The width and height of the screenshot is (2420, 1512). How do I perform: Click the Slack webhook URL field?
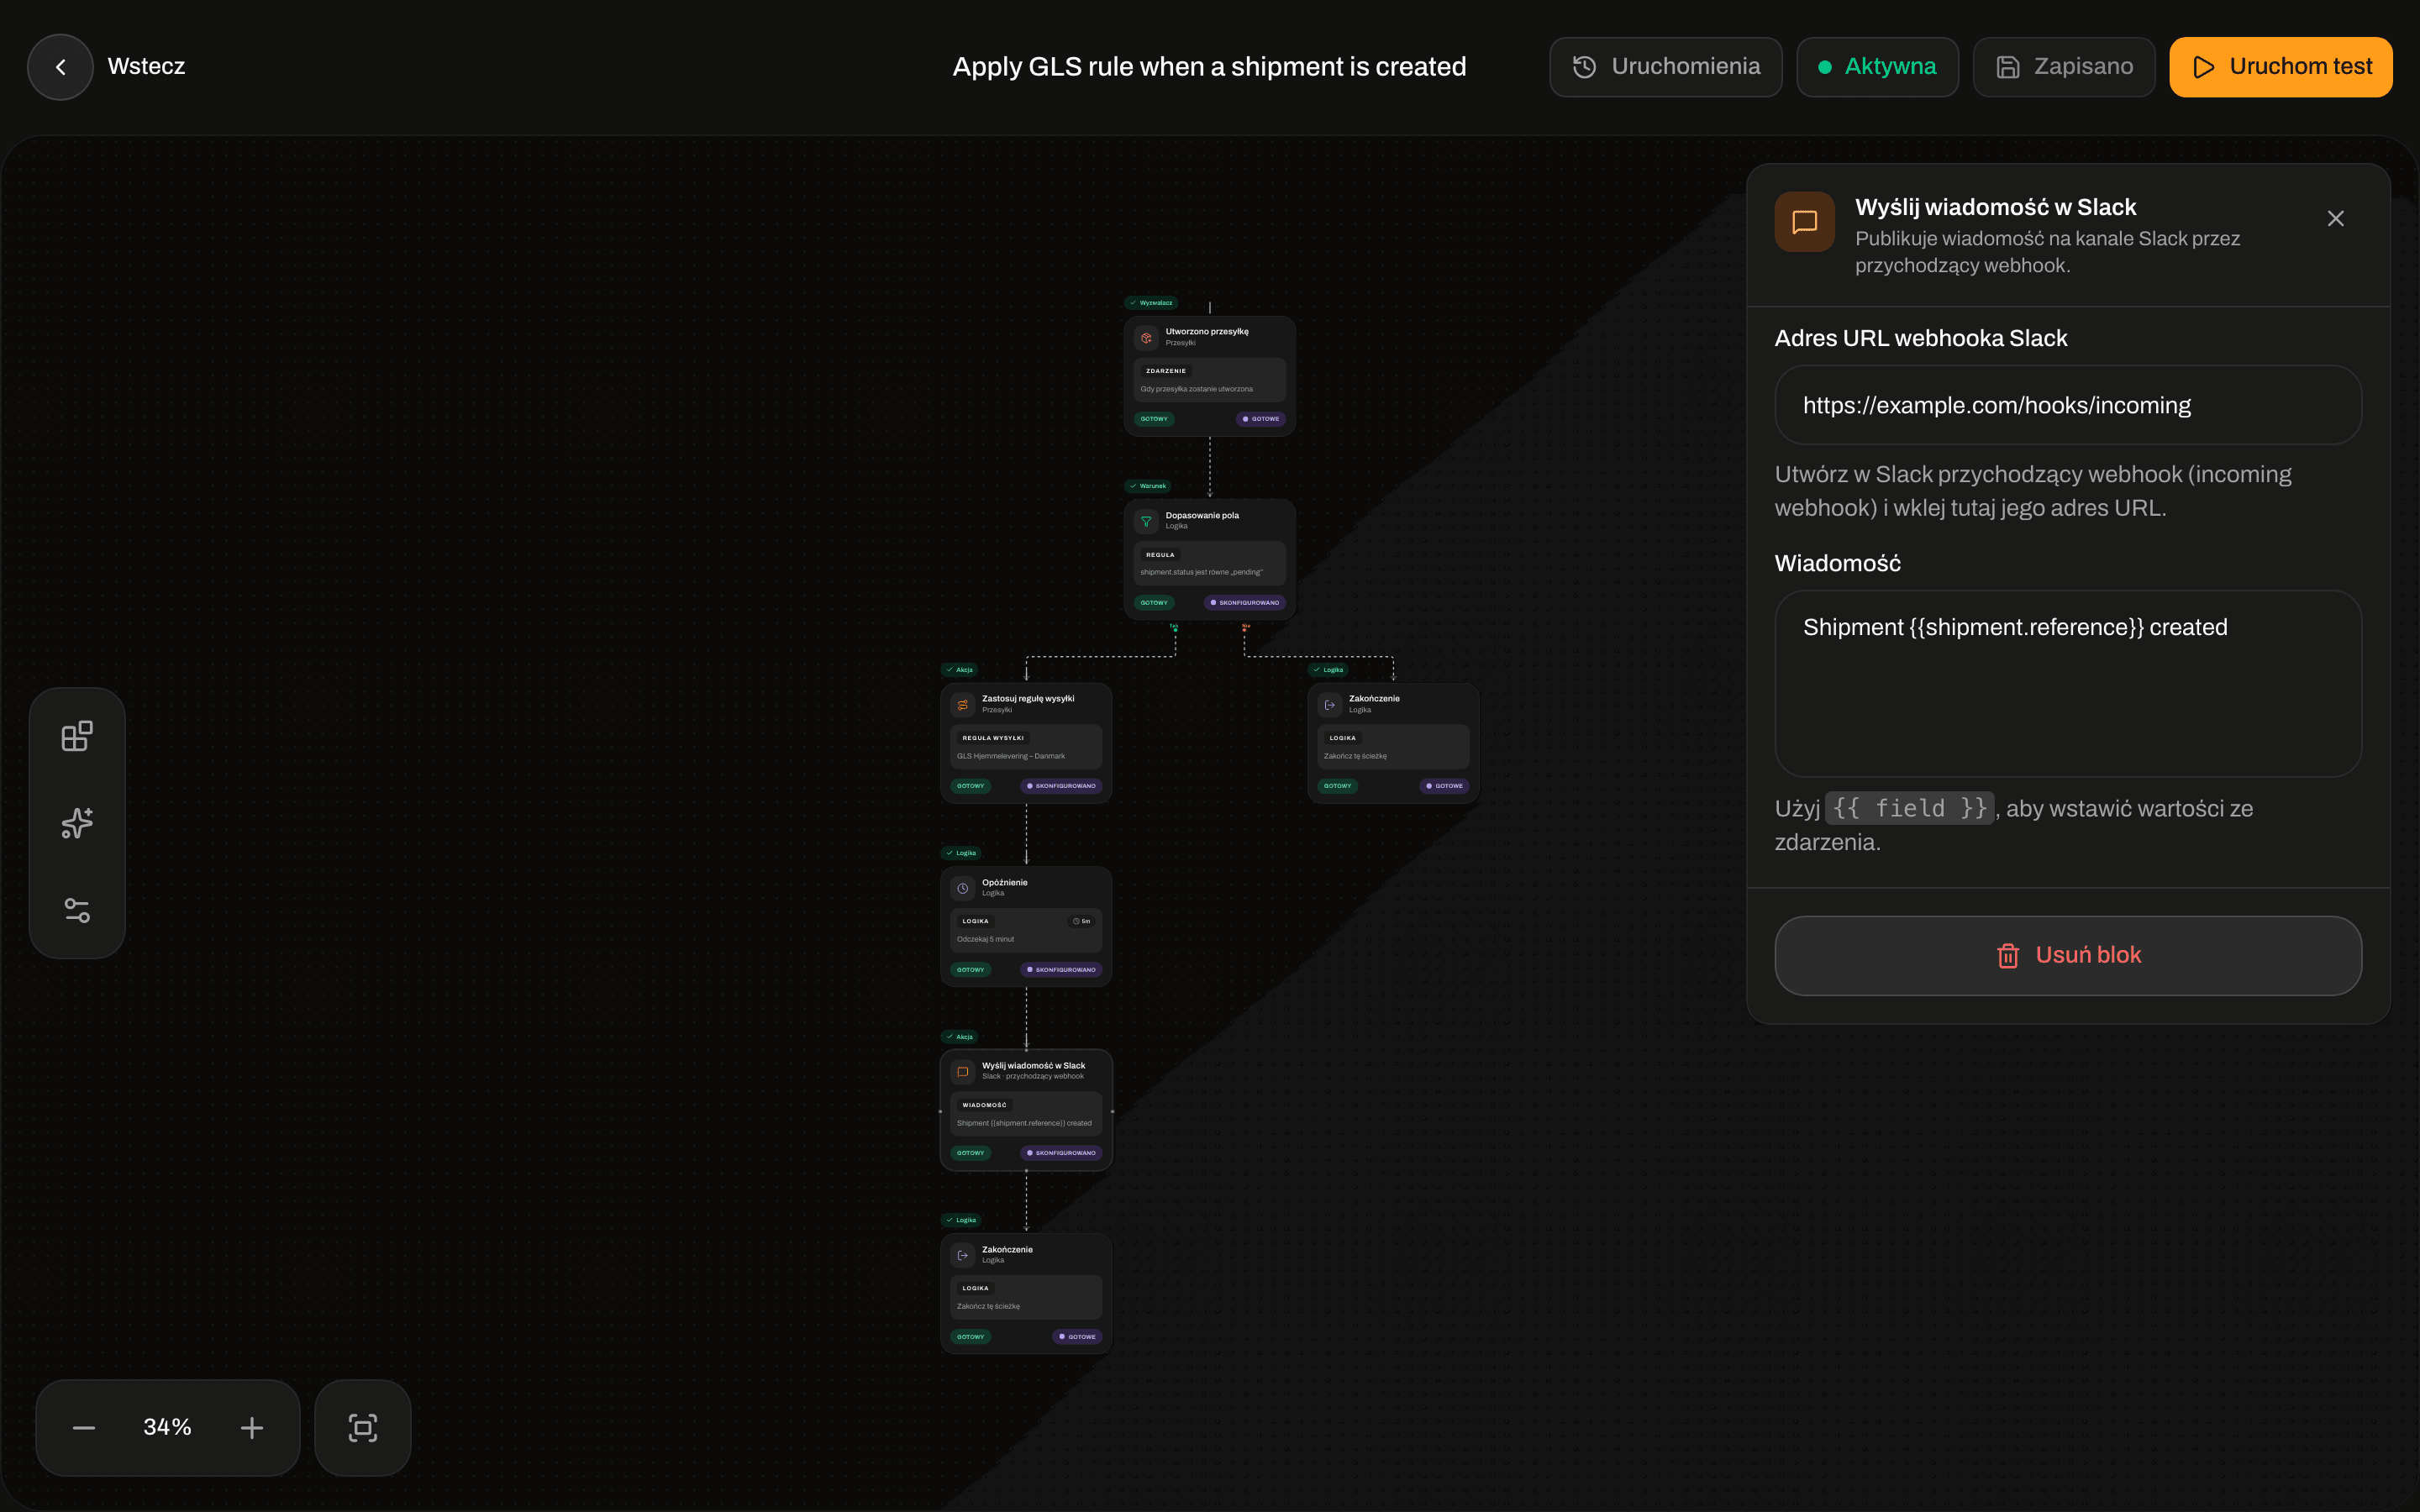2068,405
